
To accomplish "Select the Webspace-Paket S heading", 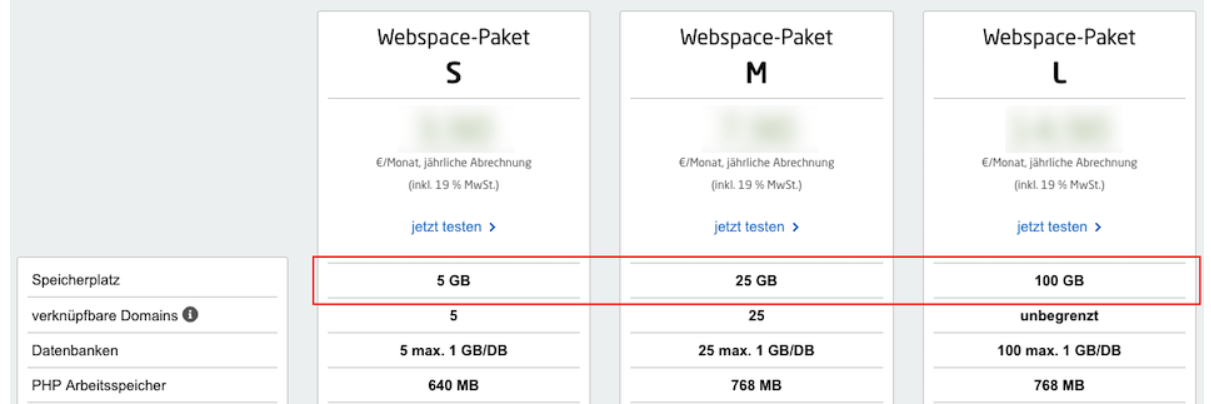I will click(453, 55).
